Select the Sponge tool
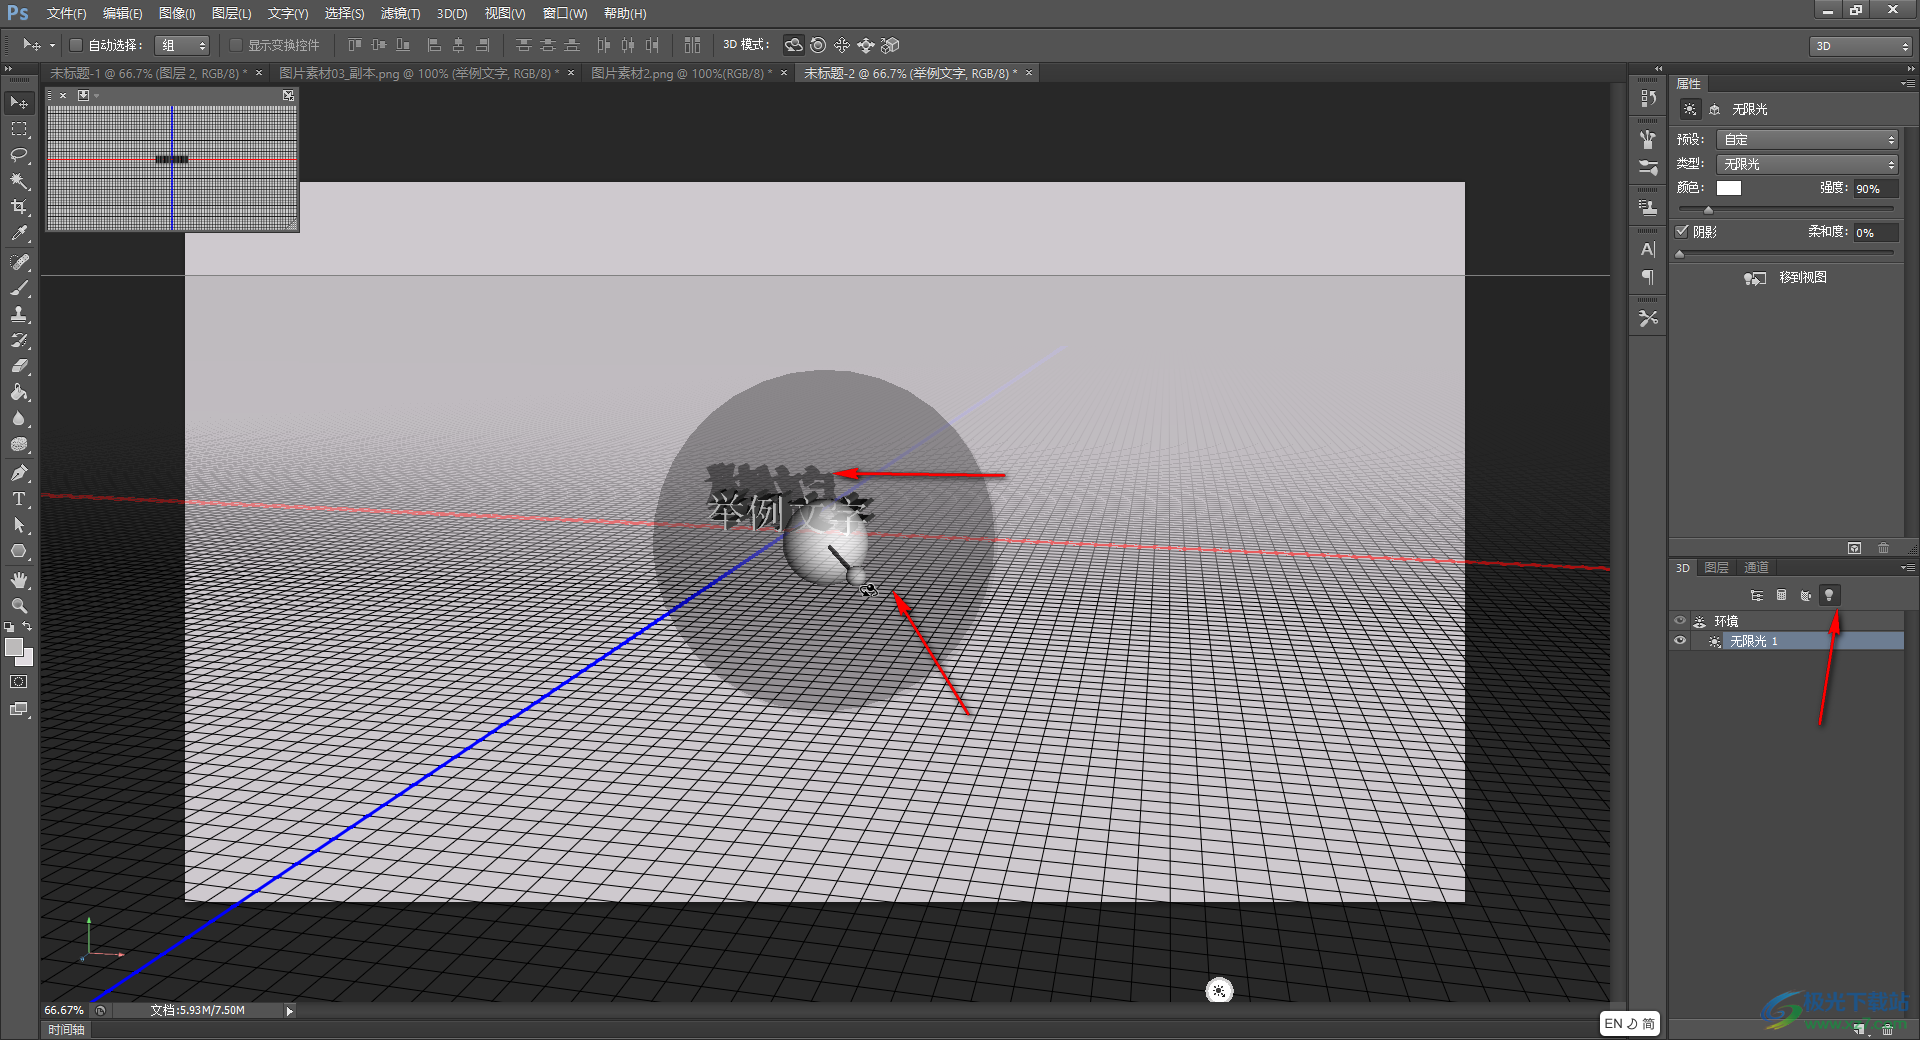Screen dimensions: 1920x1040 (19, 444)
